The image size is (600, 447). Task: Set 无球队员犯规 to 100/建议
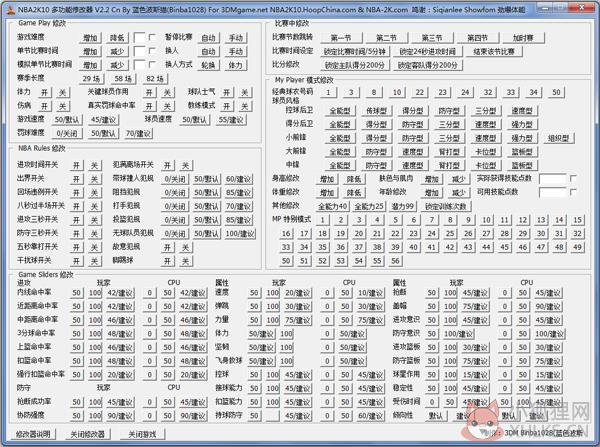pos(240,234)
